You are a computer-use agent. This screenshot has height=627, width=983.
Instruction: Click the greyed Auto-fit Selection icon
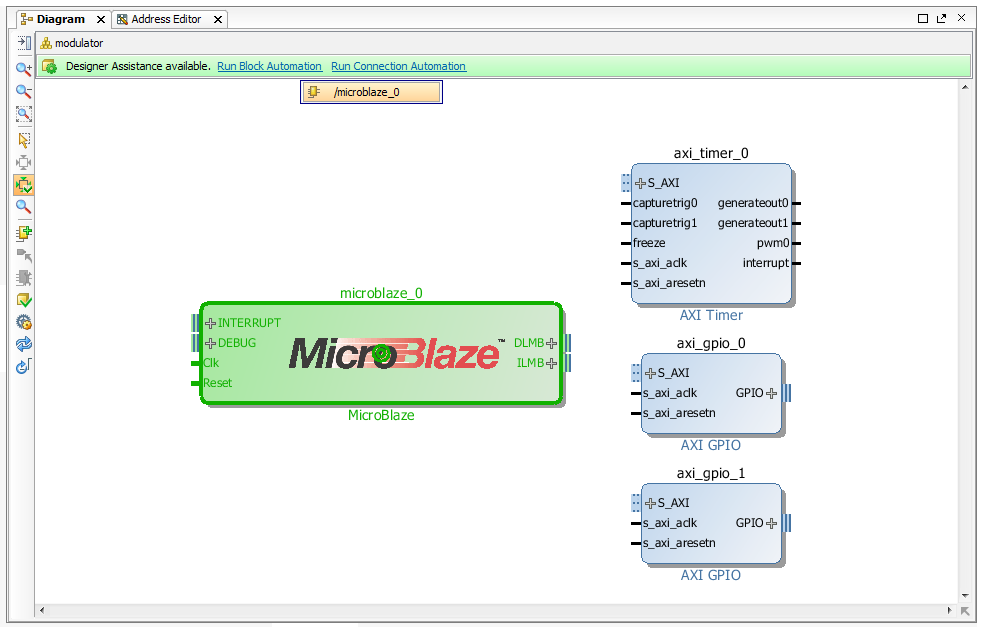point(24,162)
